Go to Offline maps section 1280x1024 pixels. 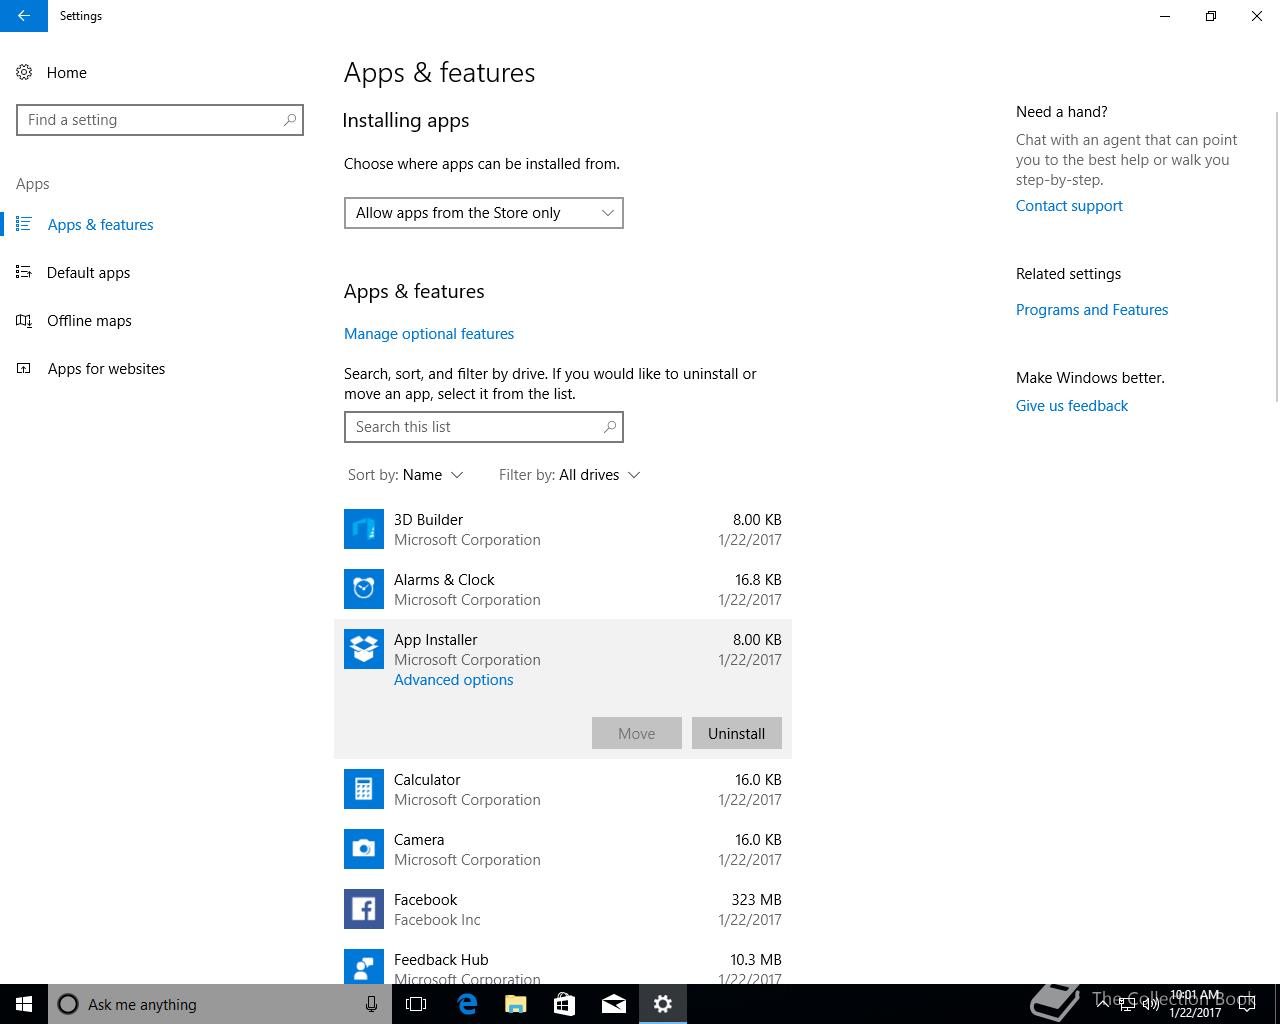pos(89,320)
